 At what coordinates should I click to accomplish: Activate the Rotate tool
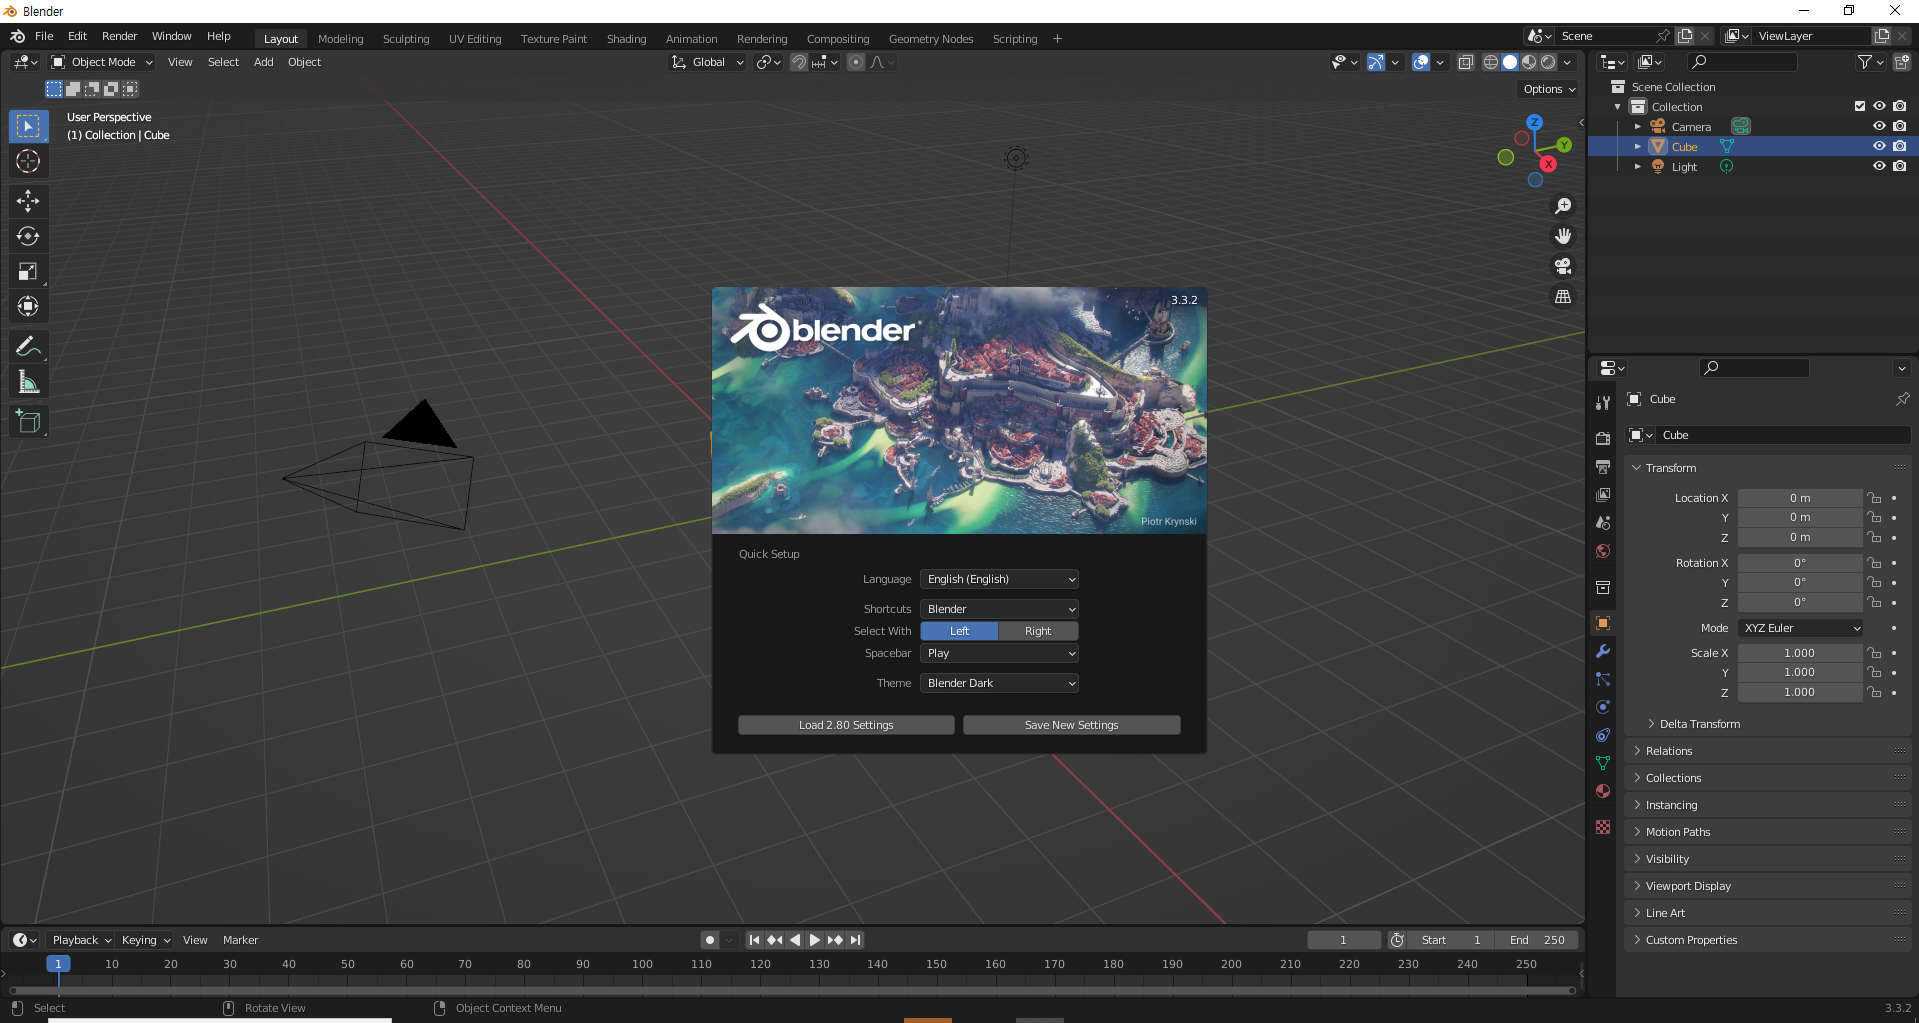(28, 236)
